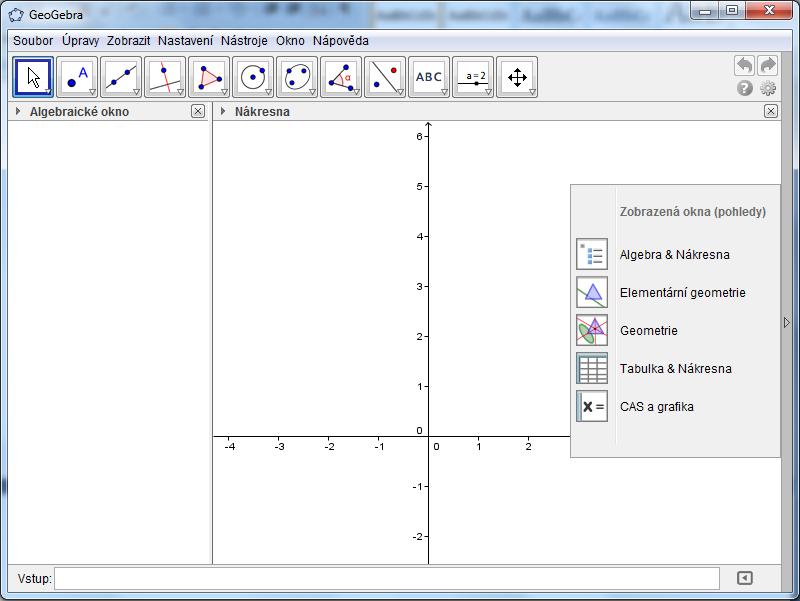
Task: Choose the Geometrie perspective label
Action: coord(648,331)
